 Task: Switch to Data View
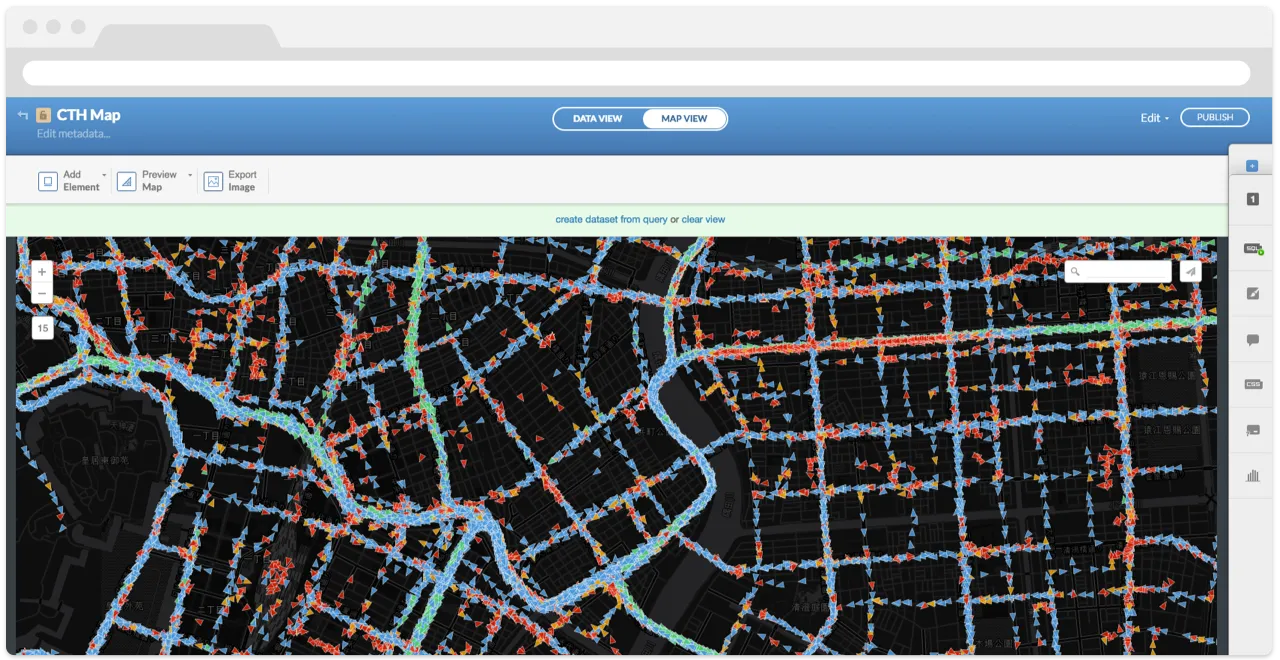click(x=597, y=119)
